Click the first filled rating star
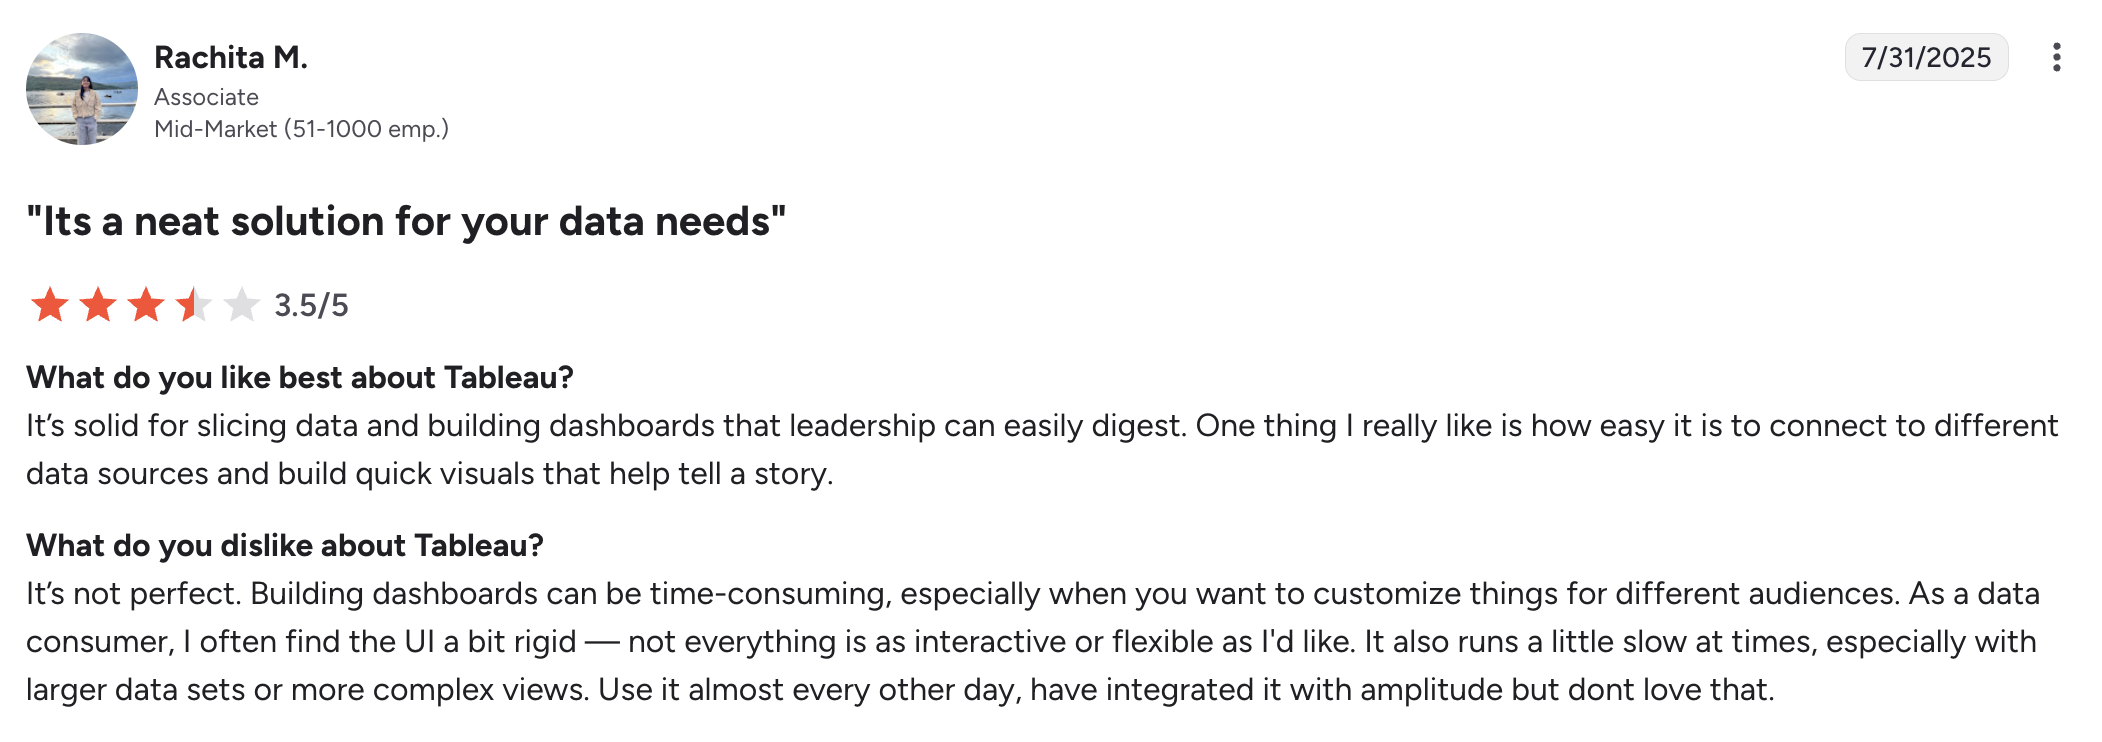The width and height of the screenshot is (2102, 742). pyautogui.click(x=50, y=305)
